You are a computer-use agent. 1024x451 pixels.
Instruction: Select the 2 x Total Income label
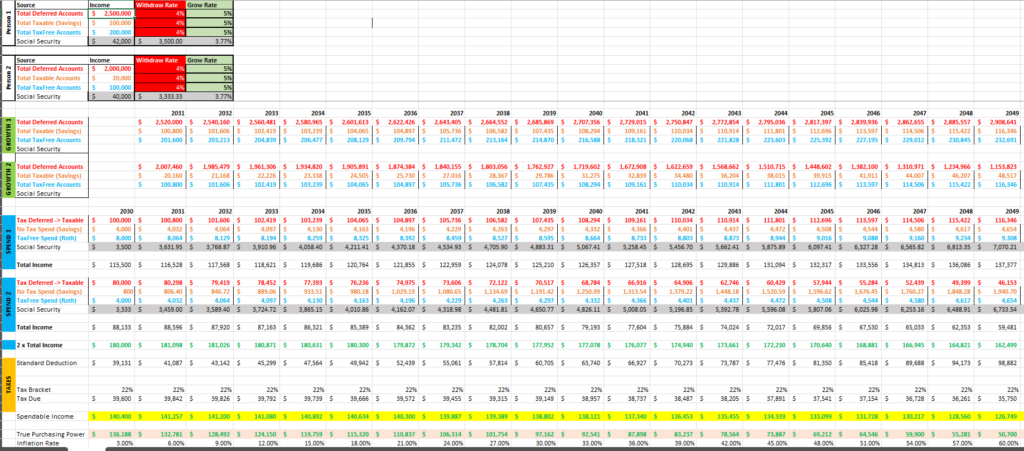(x=40, y=344)
